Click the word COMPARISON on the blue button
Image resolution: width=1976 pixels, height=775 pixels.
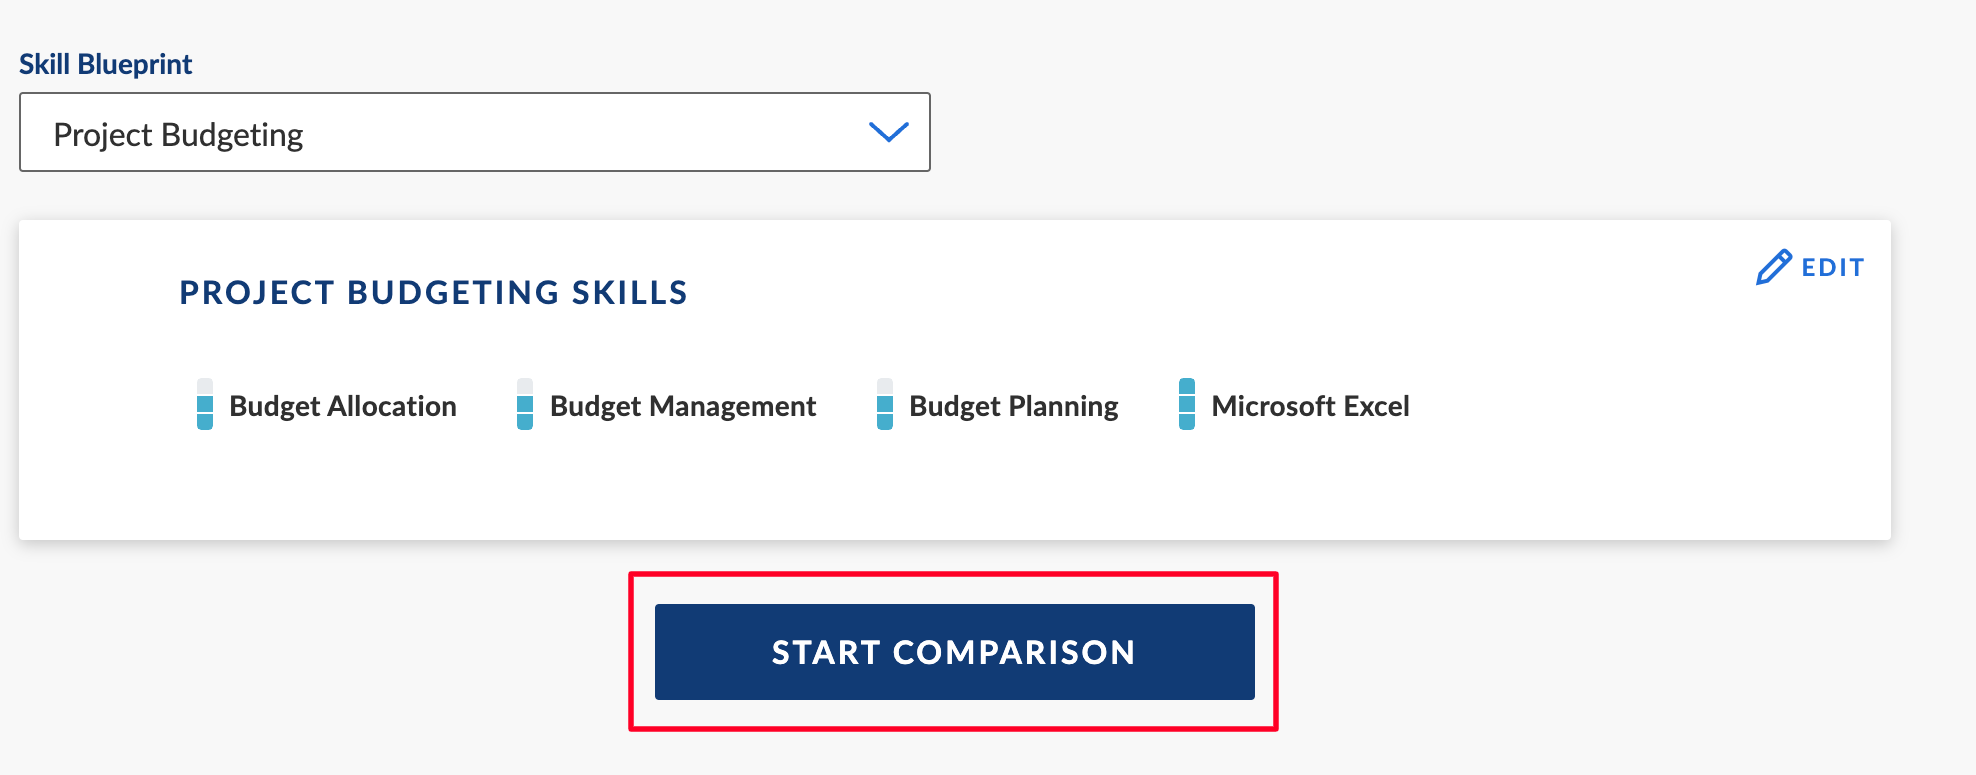click(1015, 652)
